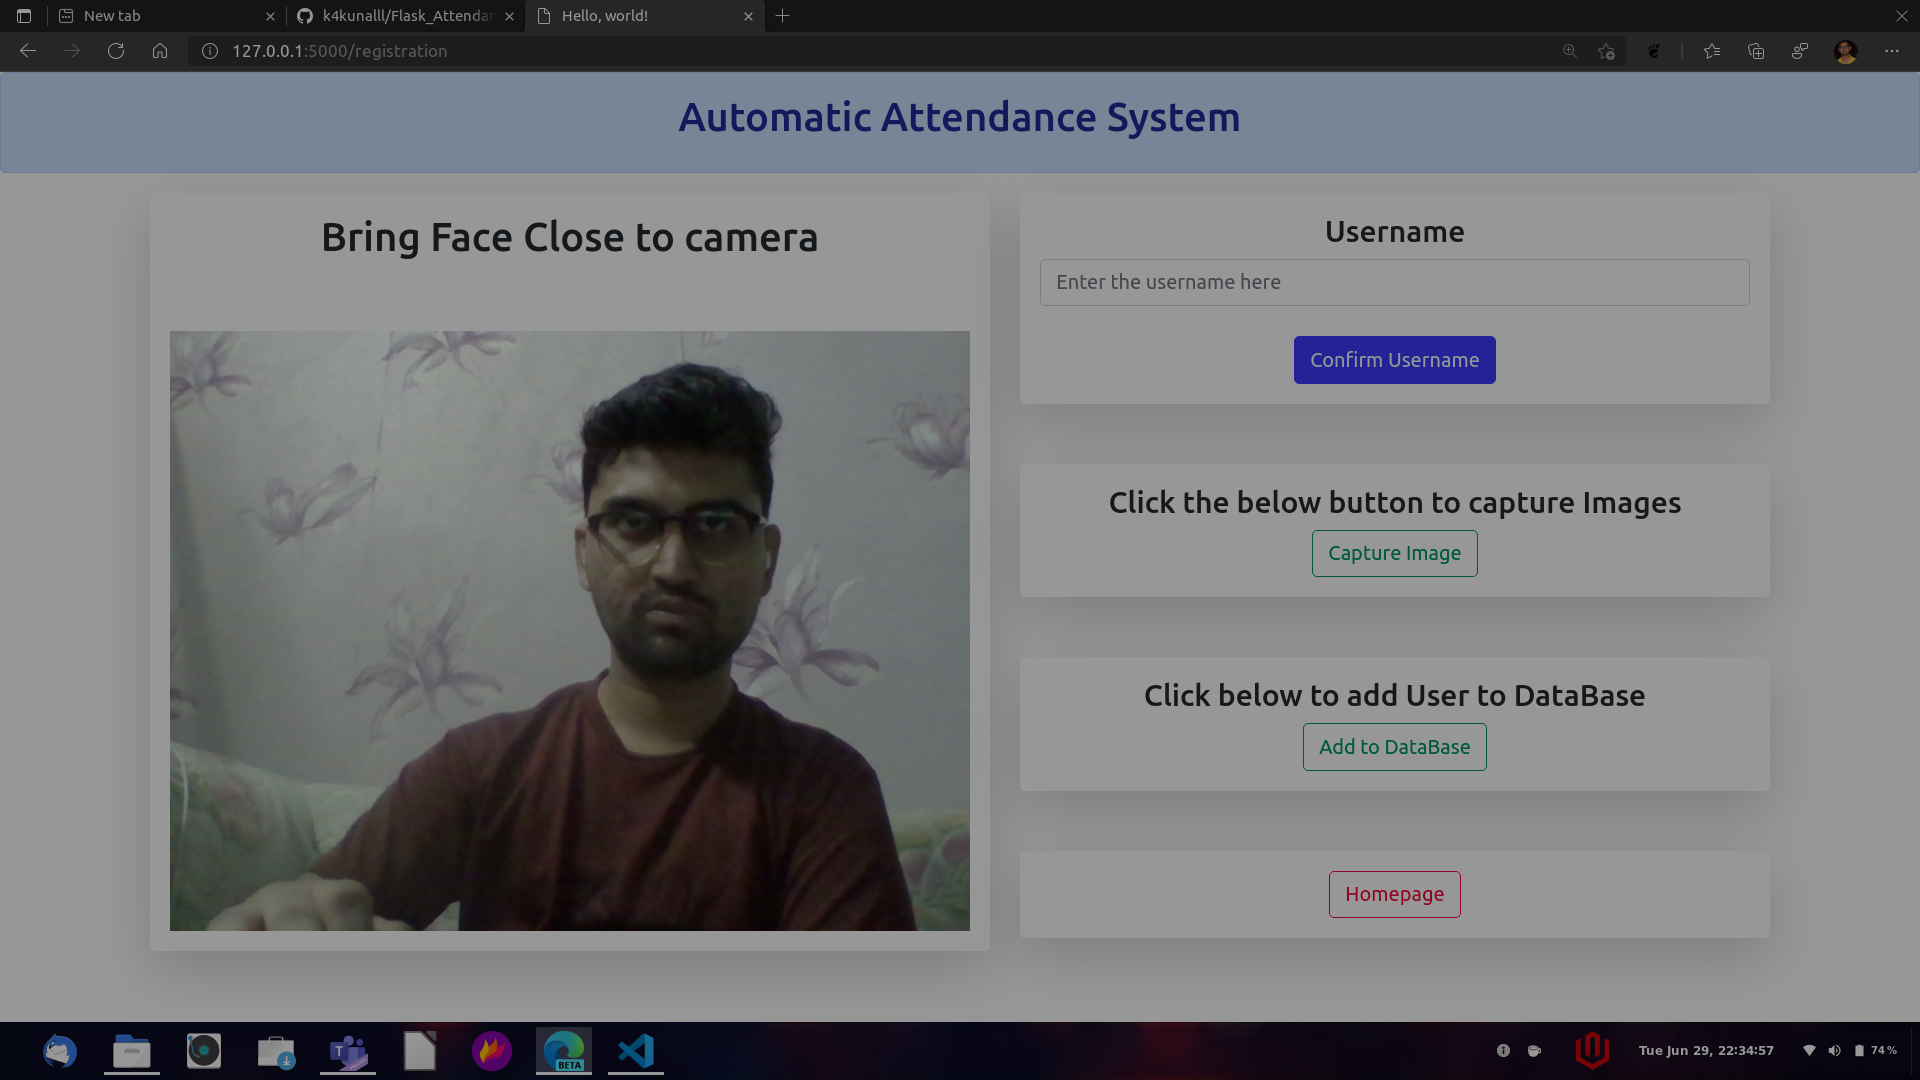Open the zoom control in the address bar

tap(1569, 51)
